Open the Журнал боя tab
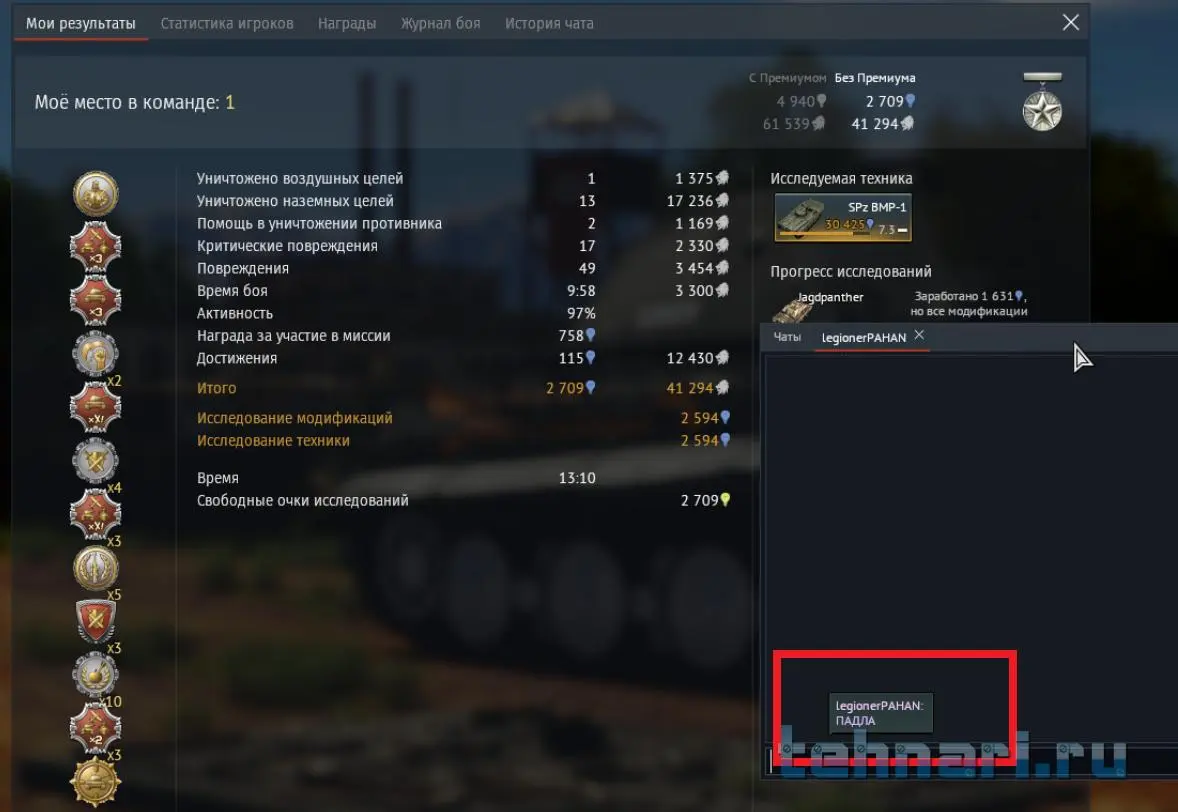The image size is (1178, 812). [440, 23]
